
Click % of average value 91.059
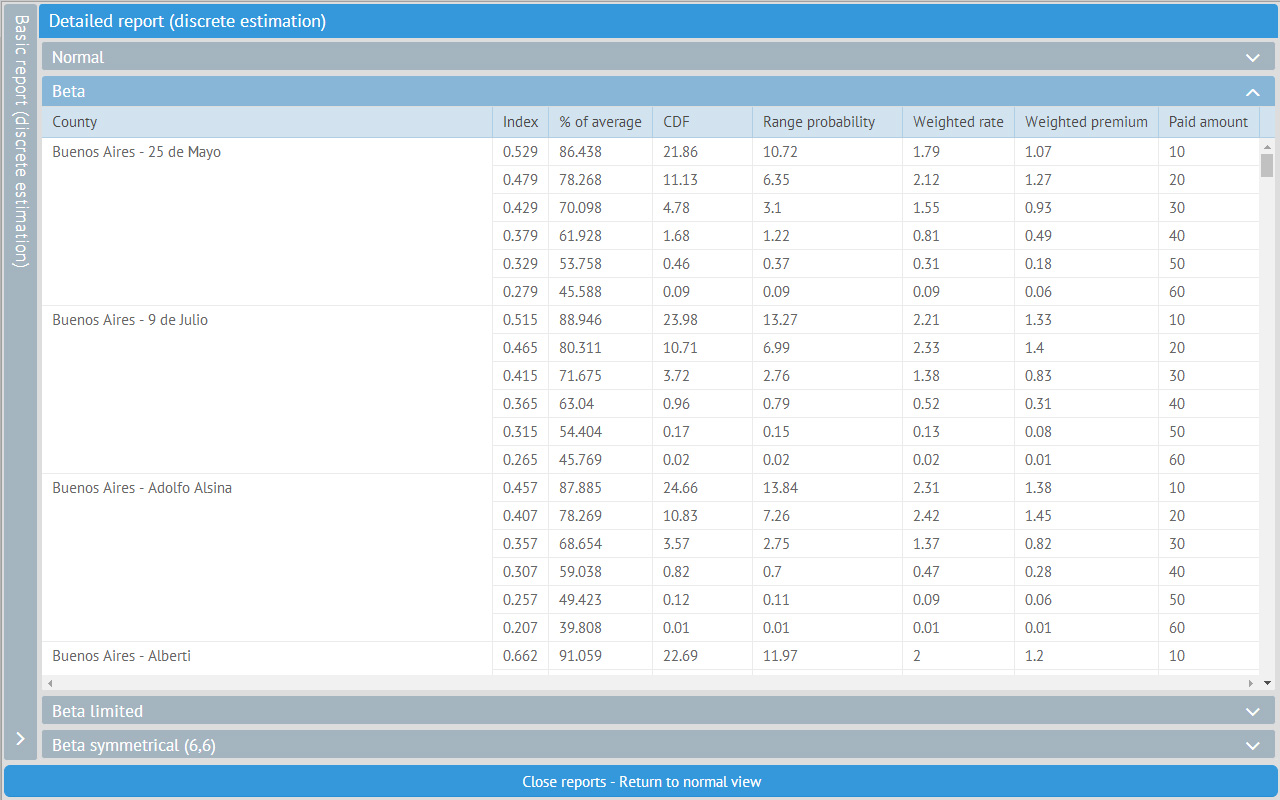(581, 656)
